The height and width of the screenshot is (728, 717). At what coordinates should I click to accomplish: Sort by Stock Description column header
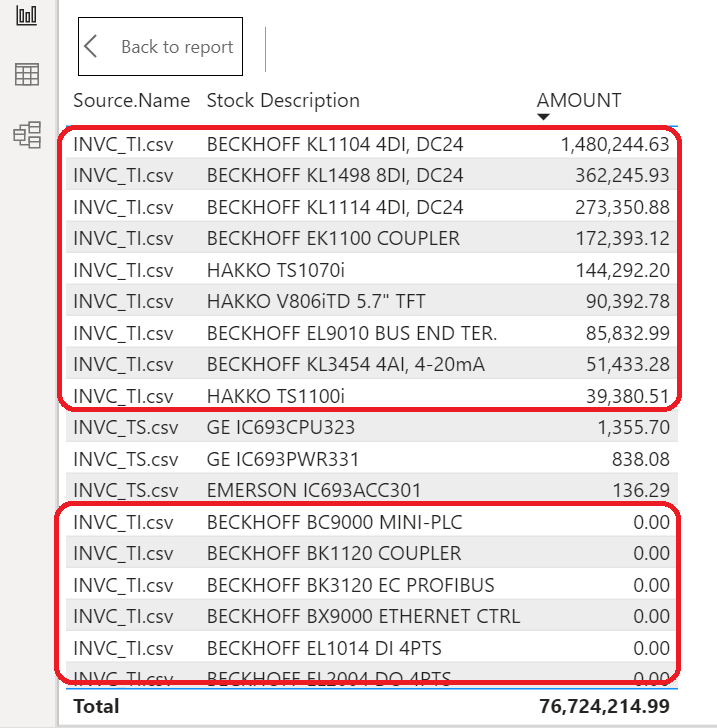(x=283, y=100)
